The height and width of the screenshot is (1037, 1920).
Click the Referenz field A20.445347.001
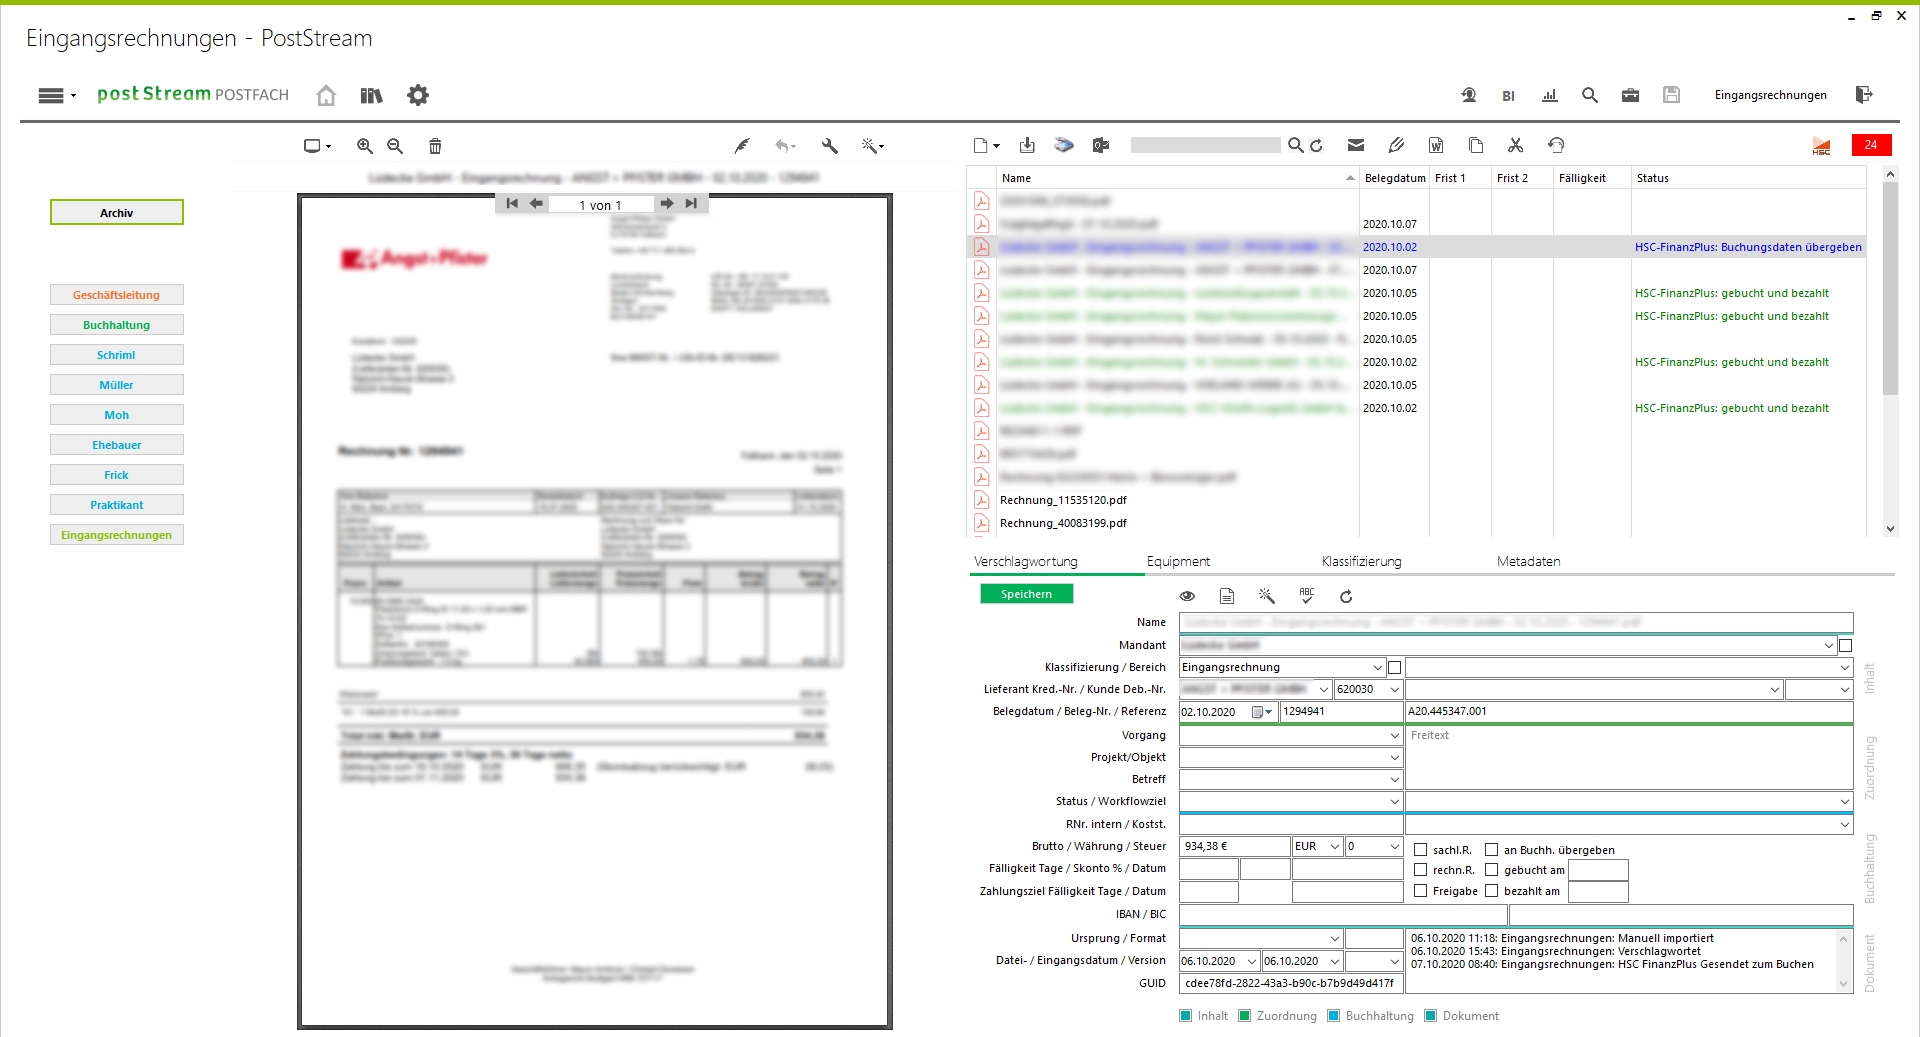1629,711
